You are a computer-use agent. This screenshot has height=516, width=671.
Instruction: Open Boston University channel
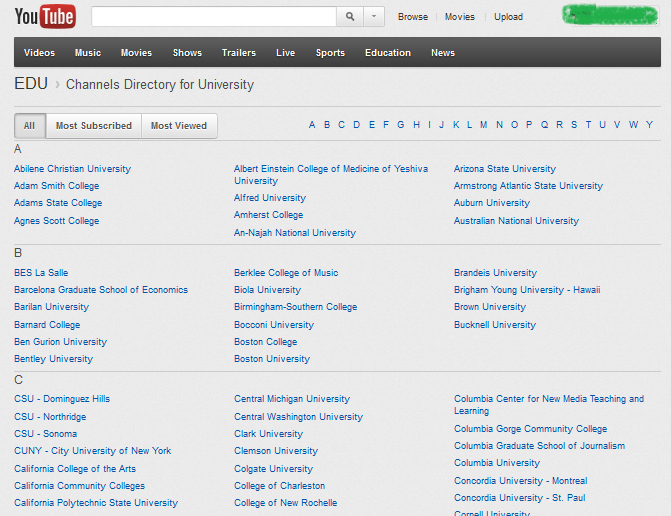click(272, 359)
